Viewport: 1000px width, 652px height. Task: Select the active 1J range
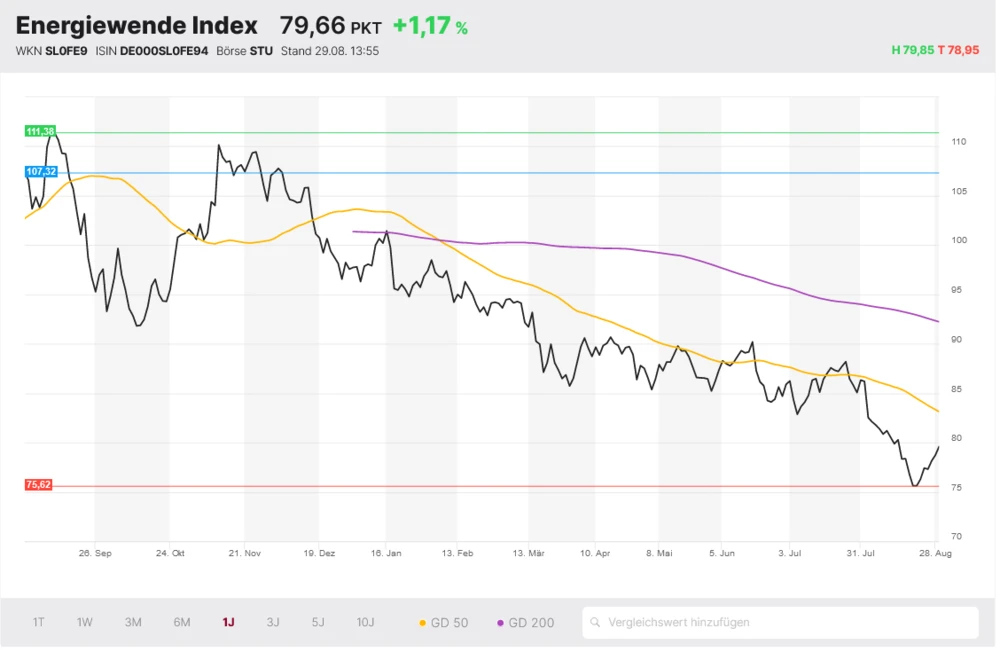coord(228,622)
